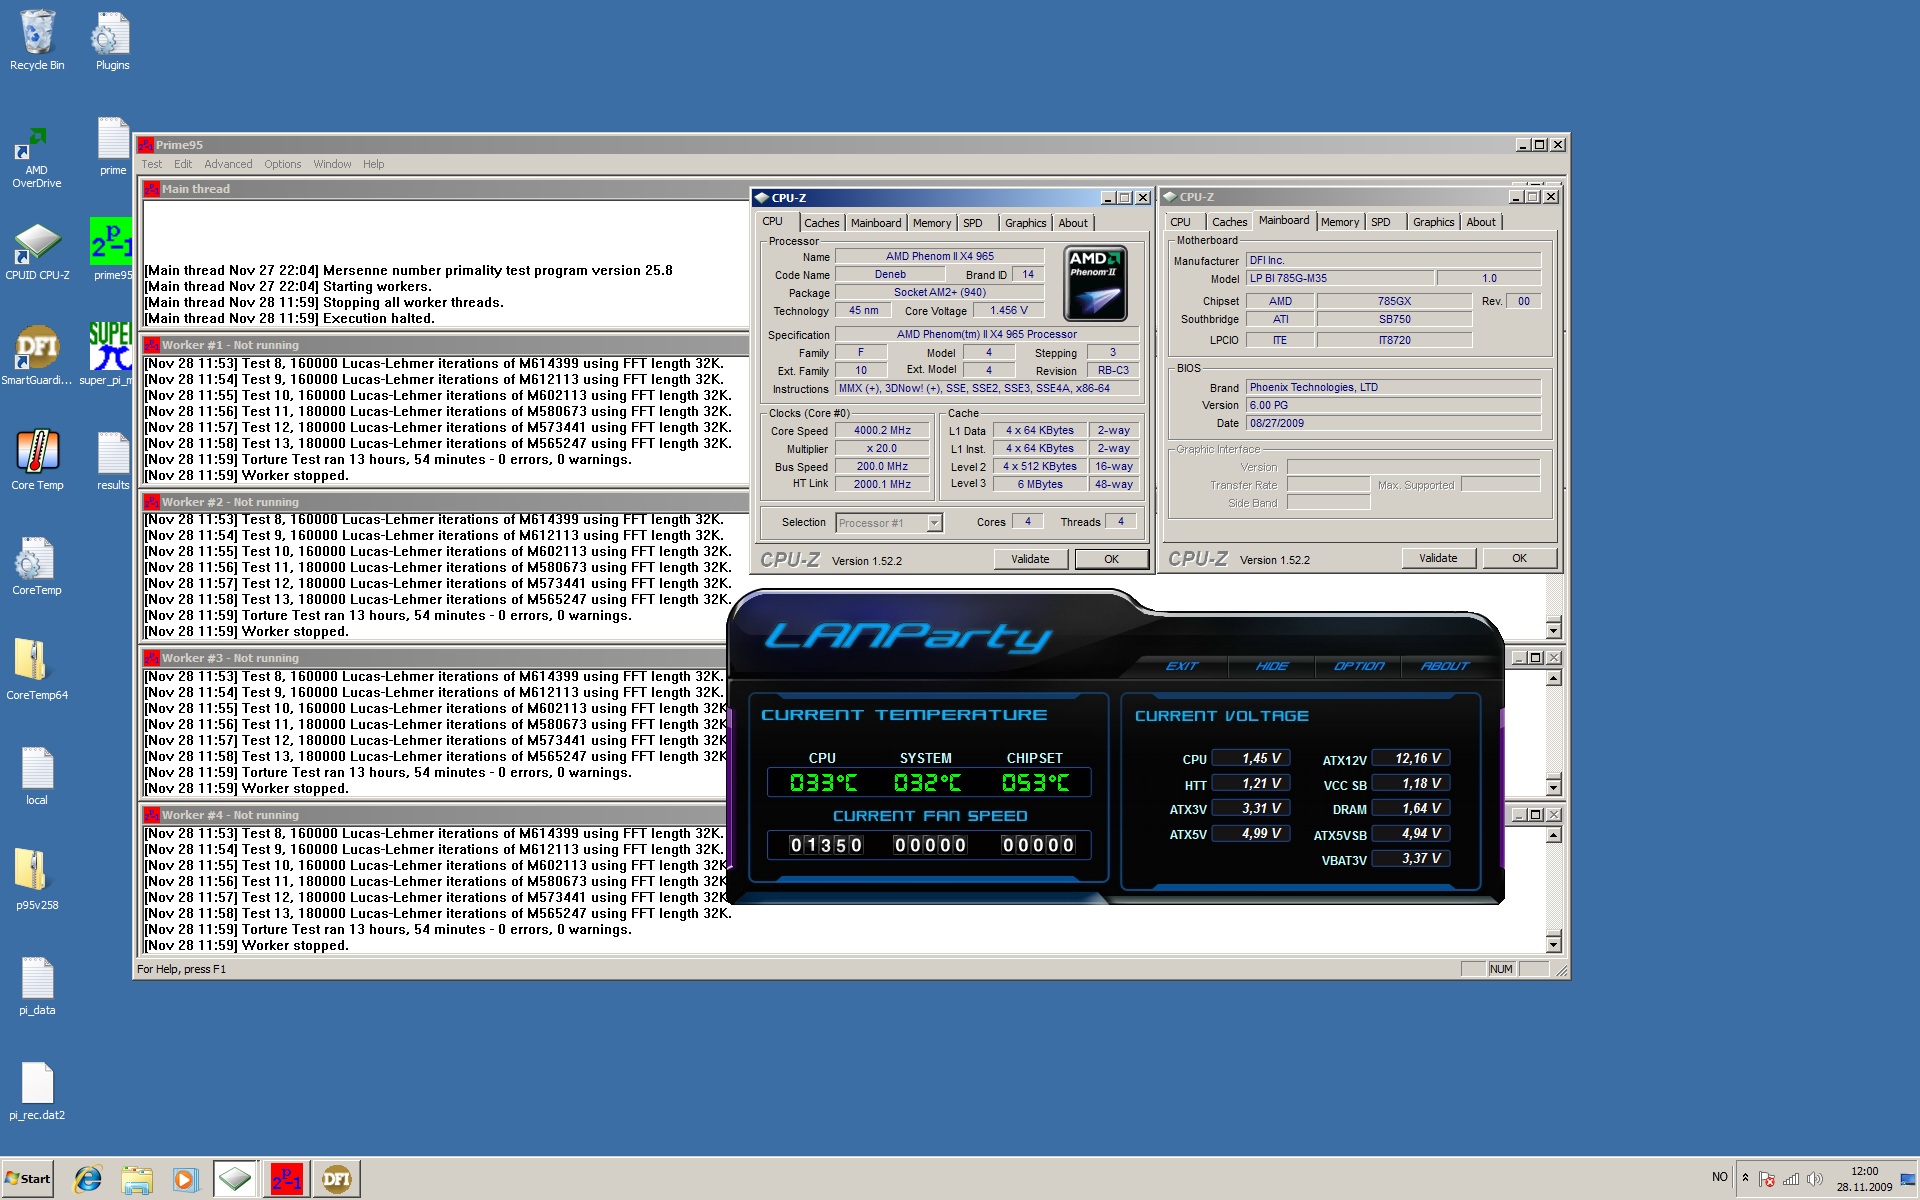Viewport: 1920px width, 1200px height.
Task: Click HIDE in LANParty SmartGuardian
Action: point(1272,666)
